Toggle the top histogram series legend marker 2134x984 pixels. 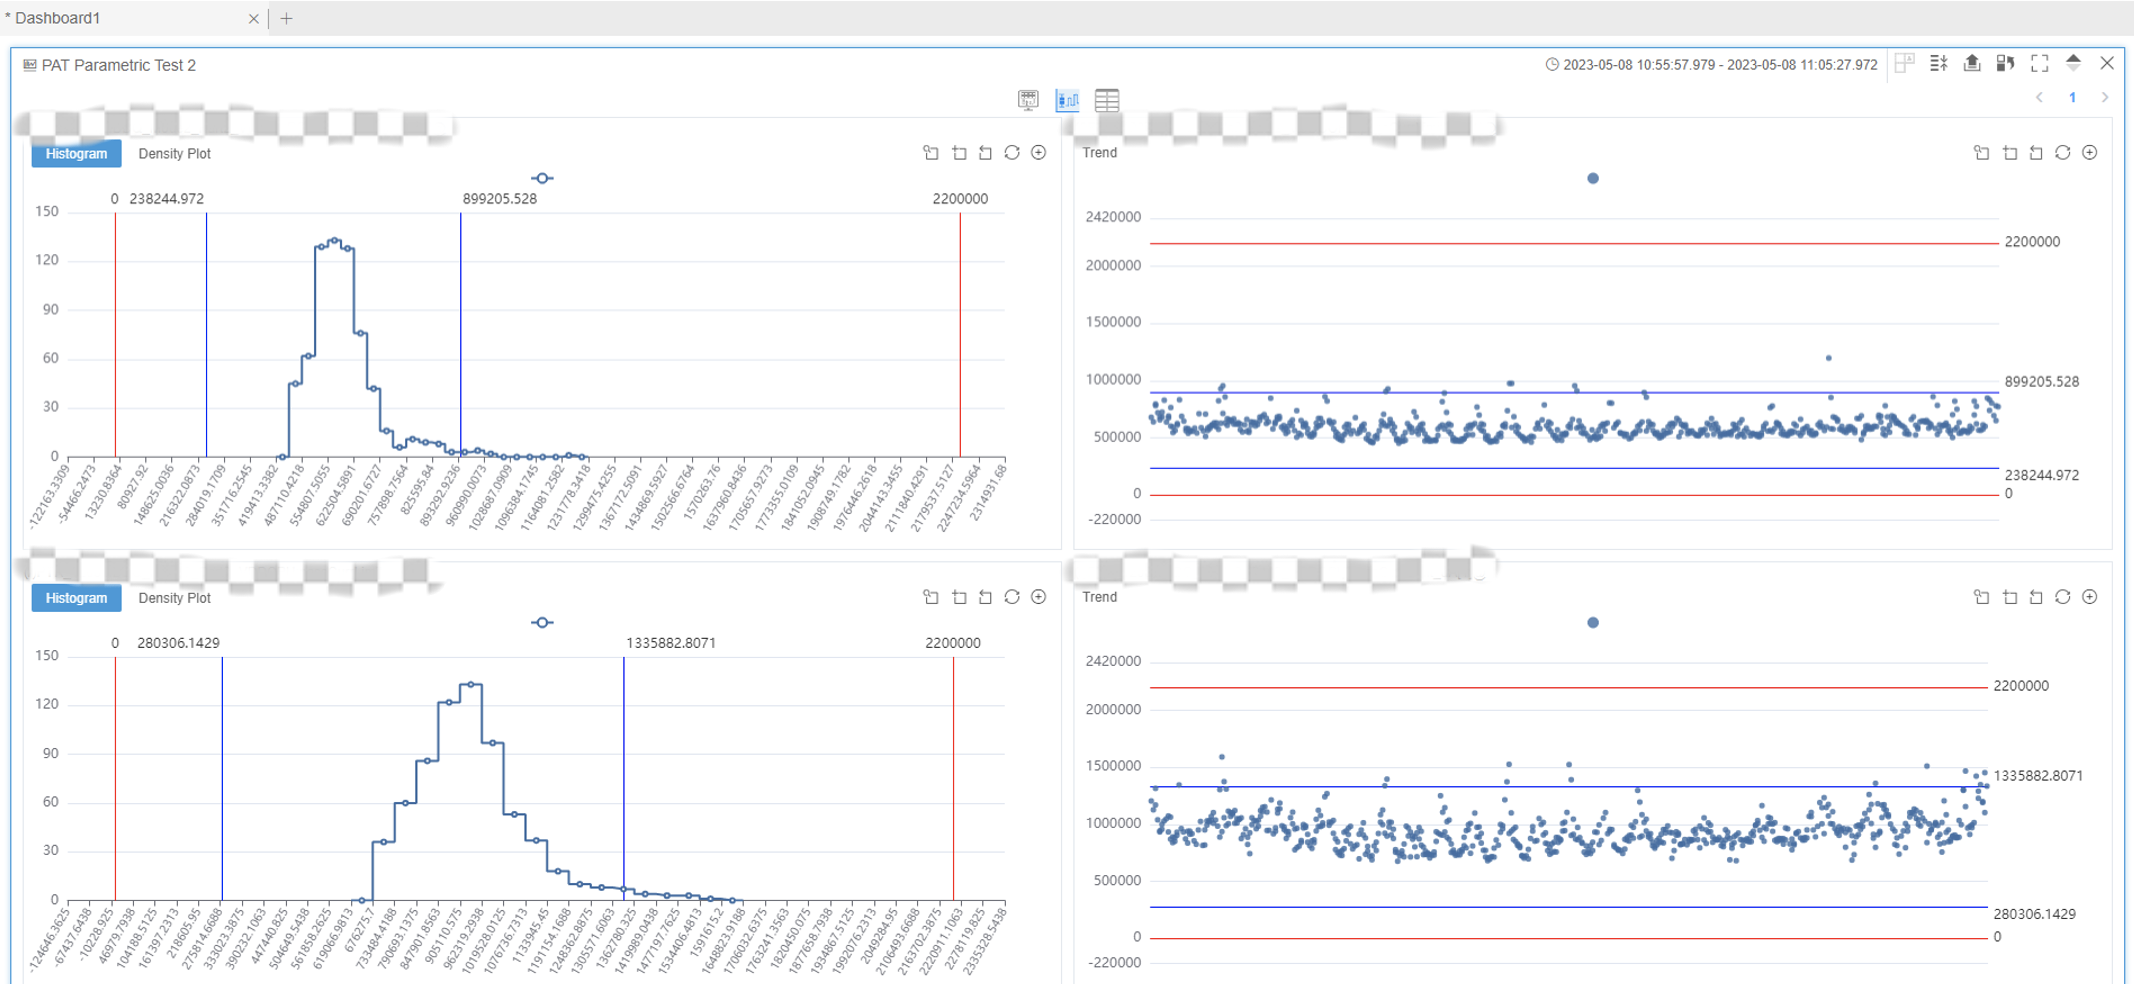(542, 178)
